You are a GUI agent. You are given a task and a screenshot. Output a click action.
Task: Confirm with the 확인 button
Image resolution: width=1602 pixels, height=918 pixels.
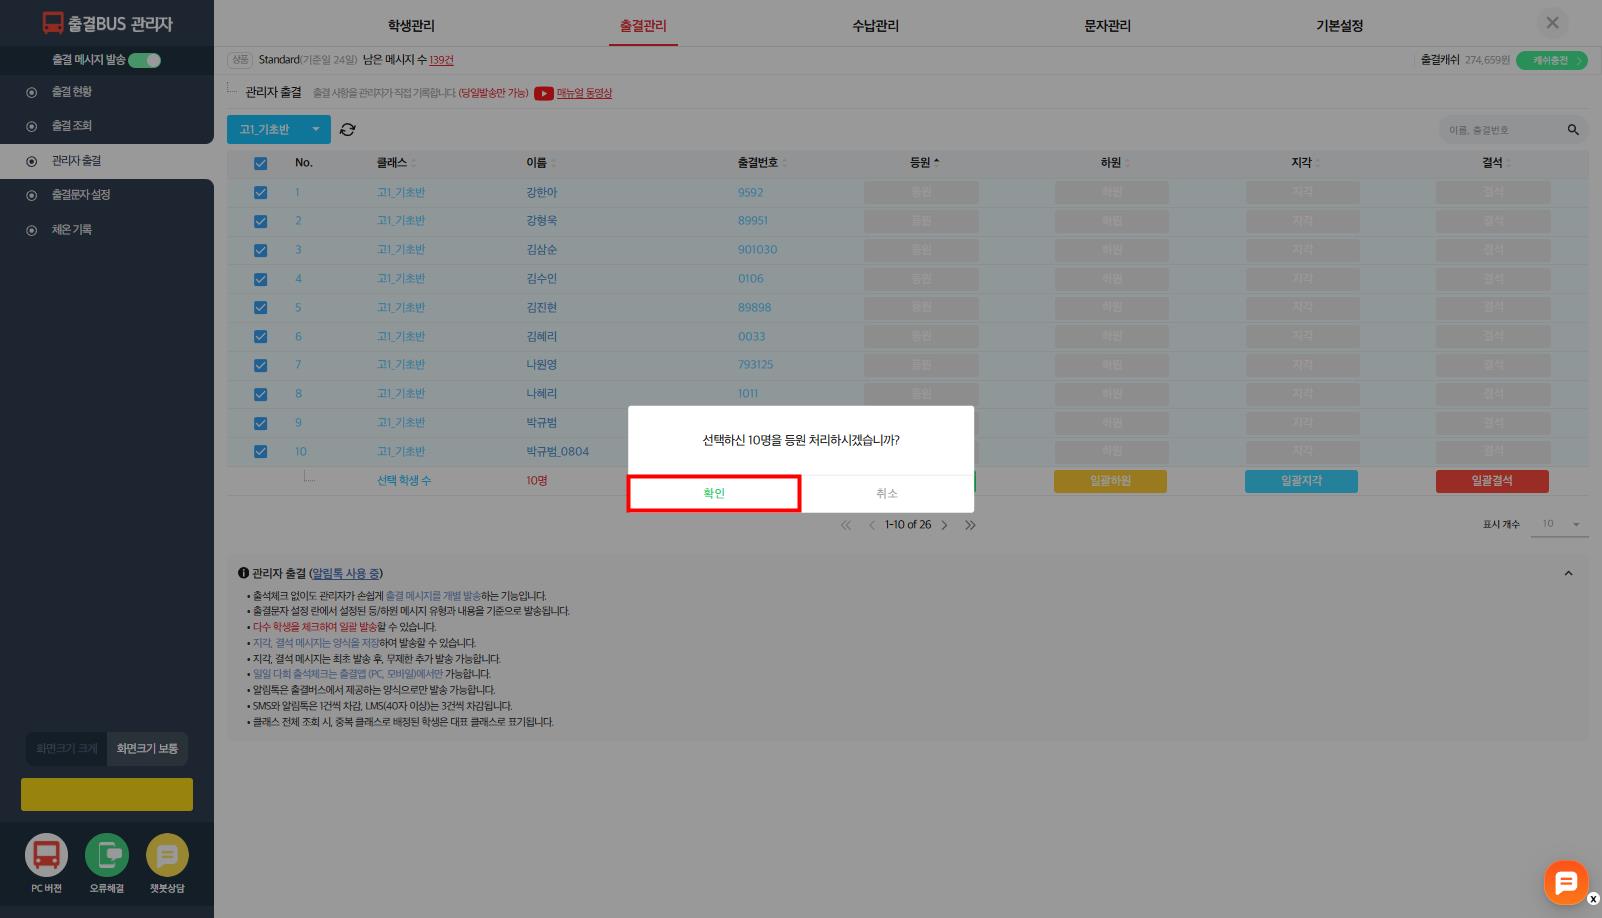point(714,493)
